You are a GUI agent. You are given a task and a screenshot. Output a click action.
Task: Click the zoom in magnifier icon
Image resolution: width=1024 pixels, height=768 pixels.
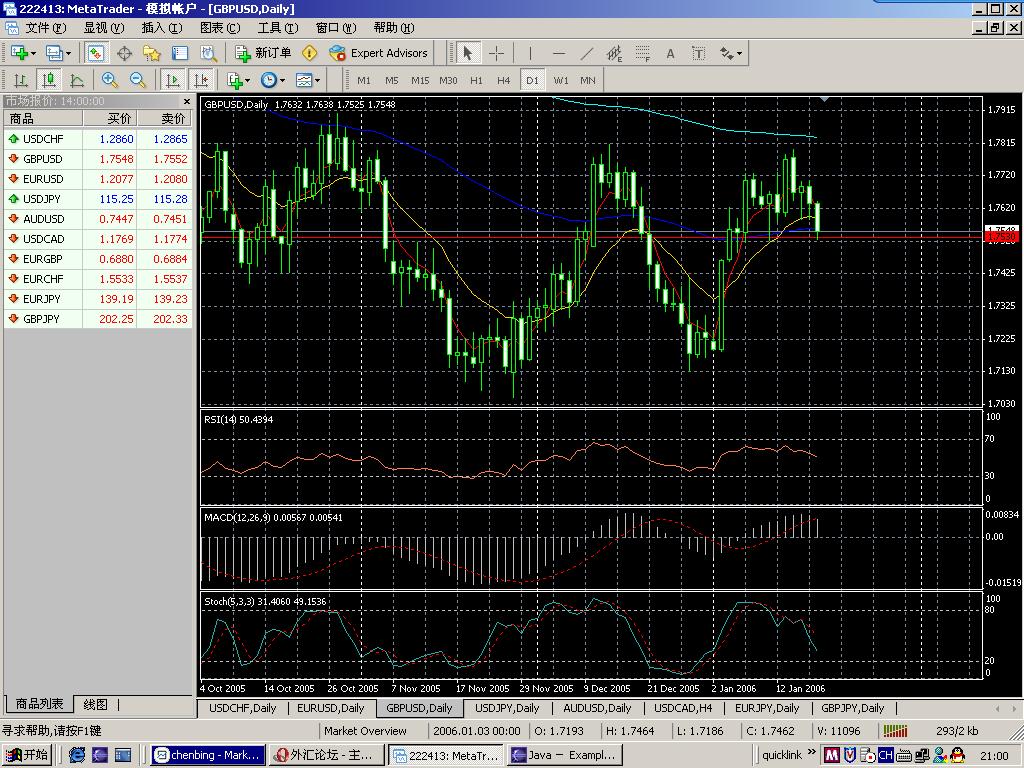point(109,80)
